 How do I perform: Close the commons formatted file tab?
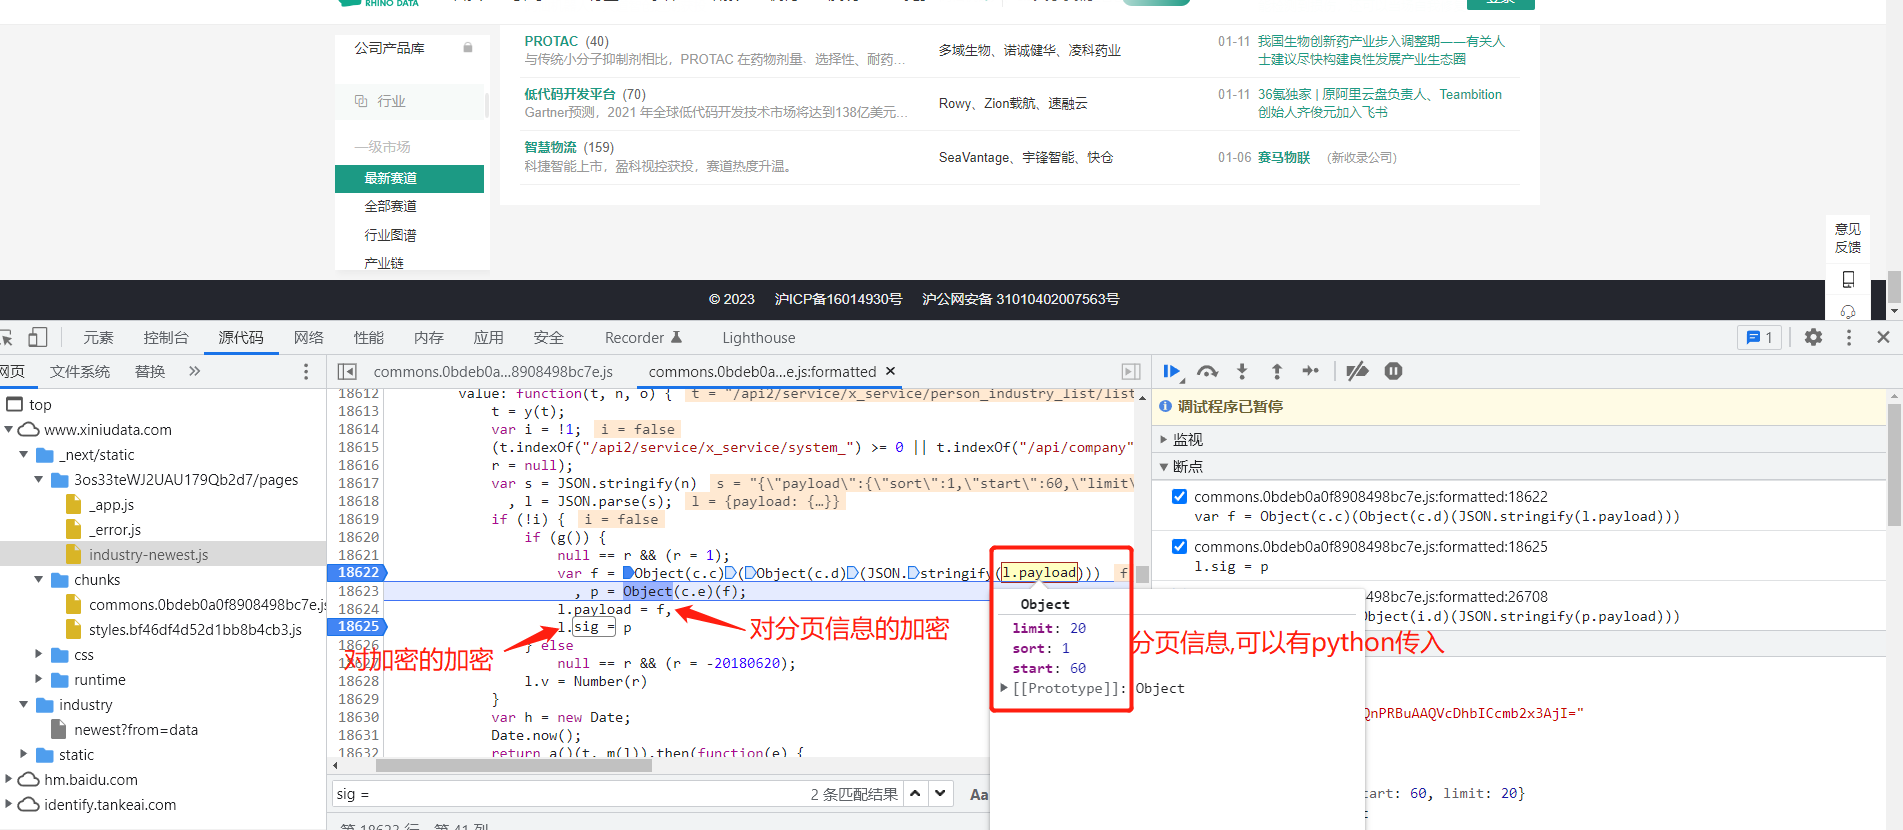coord(890,371)
